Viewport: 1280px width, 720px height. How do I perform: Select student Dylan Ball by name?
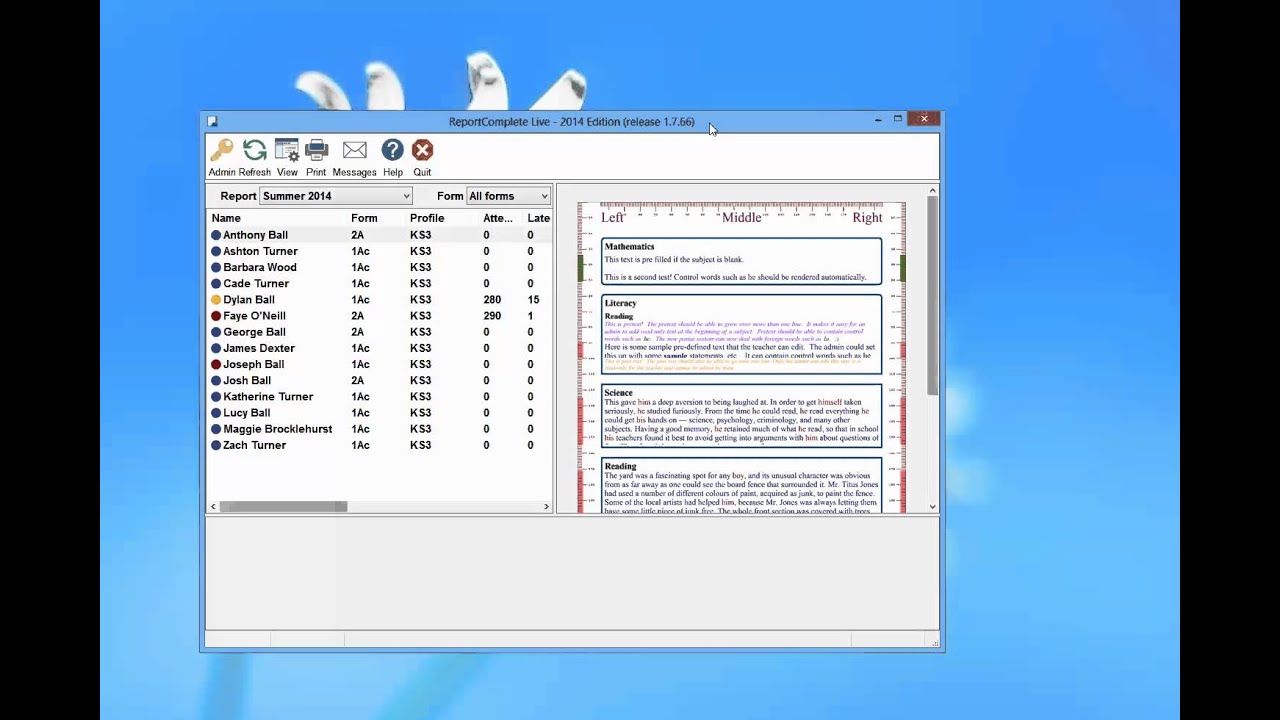click(249, 300)
